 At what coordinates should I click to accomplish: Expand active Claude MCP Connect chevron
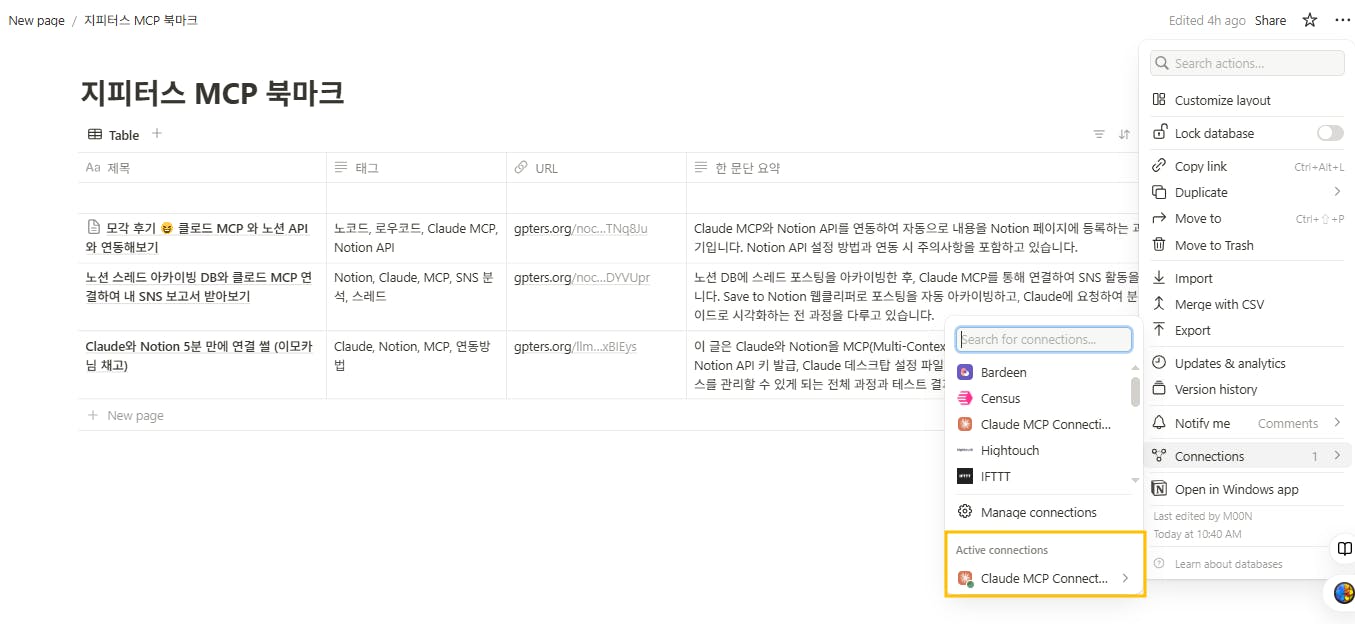[1125, 578]
